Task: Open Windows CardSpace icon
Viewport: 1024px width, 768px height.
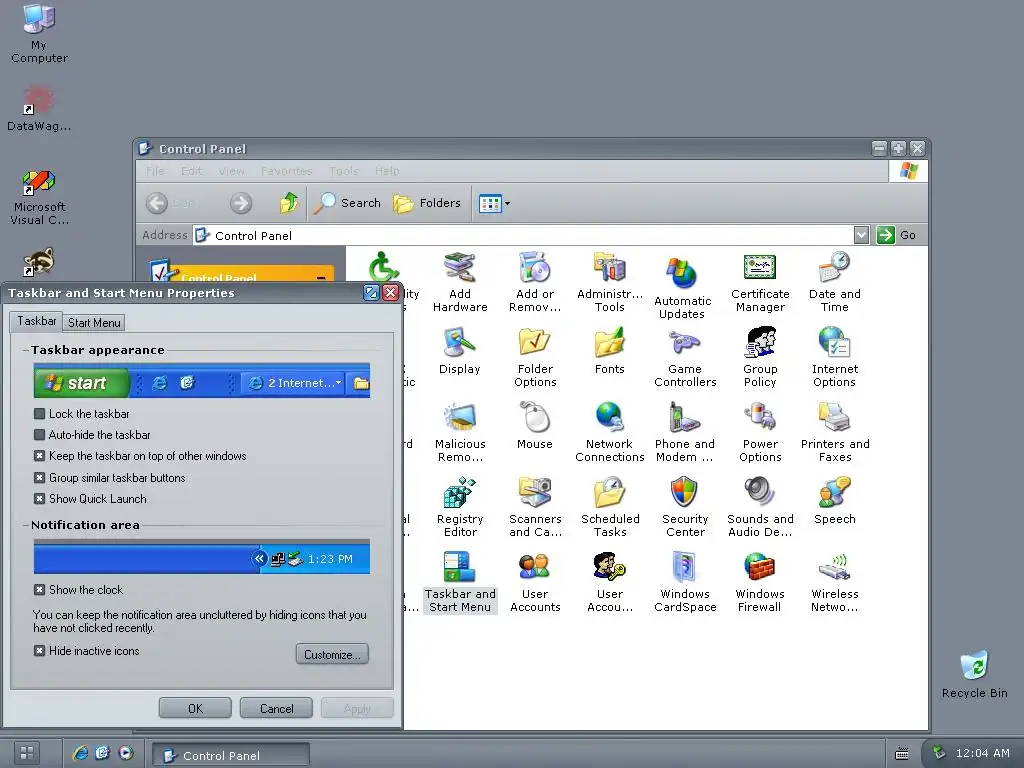Action: click(x=685, y=583)
